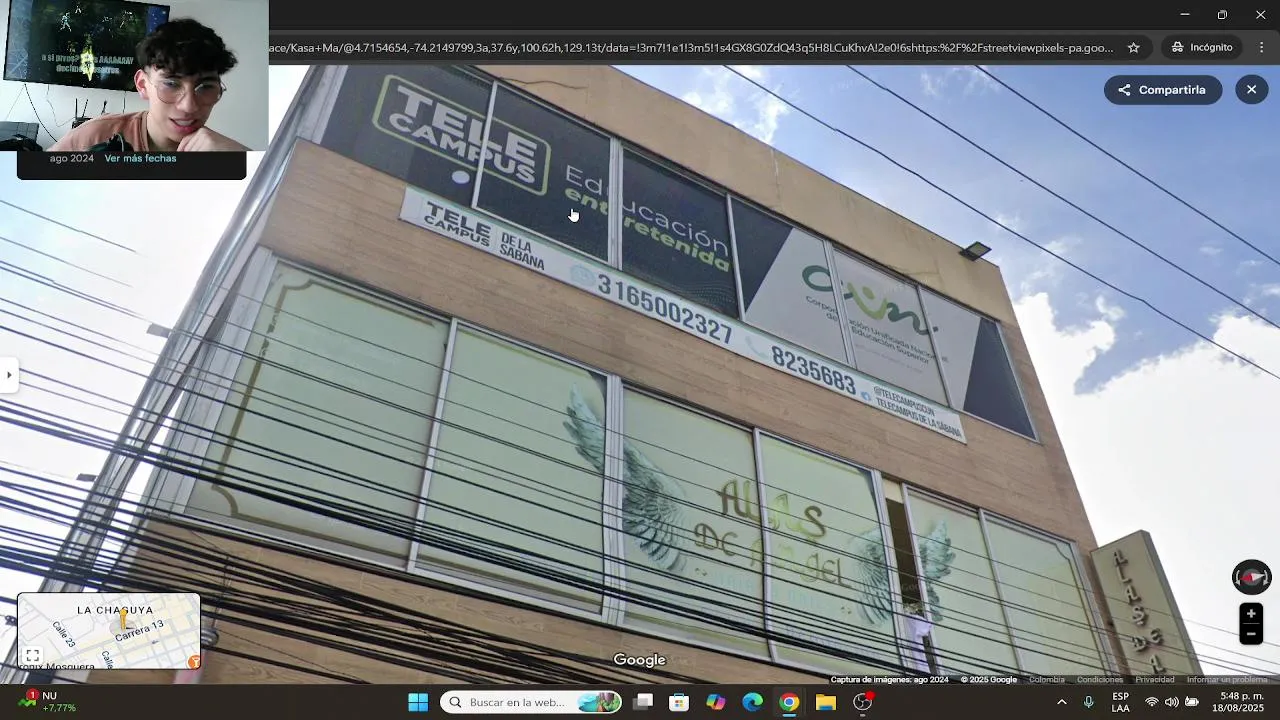
Task: Open the 'Ver más fechas' link
Action: 140,158
